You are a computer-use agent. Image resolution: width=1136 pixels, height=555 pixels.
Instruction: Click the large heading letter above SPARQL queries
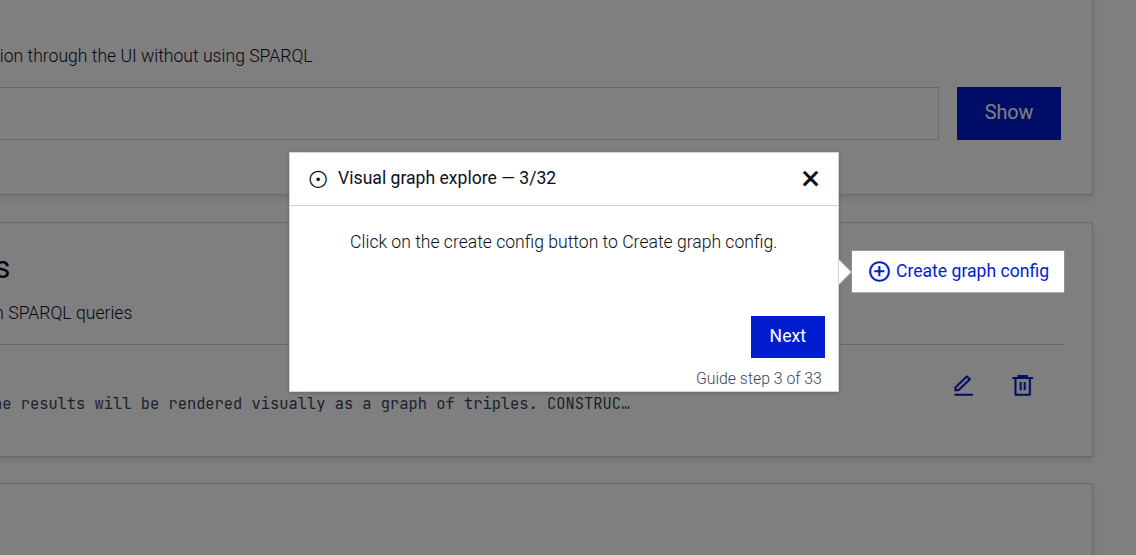click(x=4, y=269)
